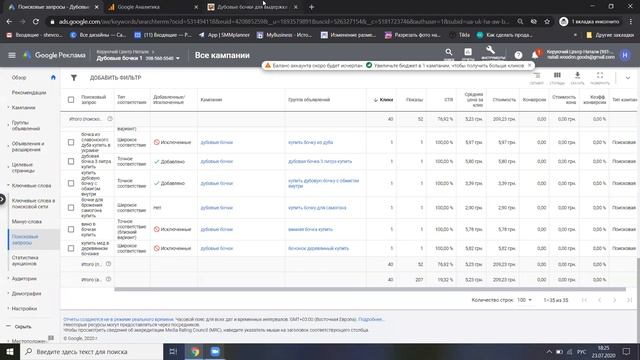Collapse the Ключевые слова sidebar section

8,185
